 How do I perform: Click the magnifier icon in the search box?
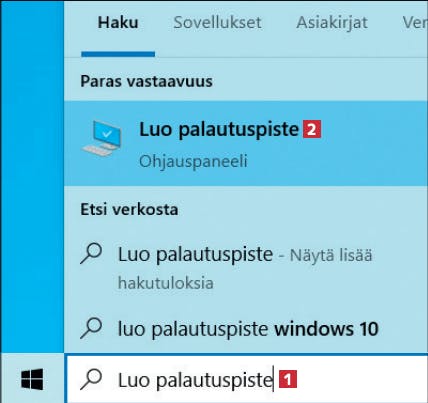91,379
